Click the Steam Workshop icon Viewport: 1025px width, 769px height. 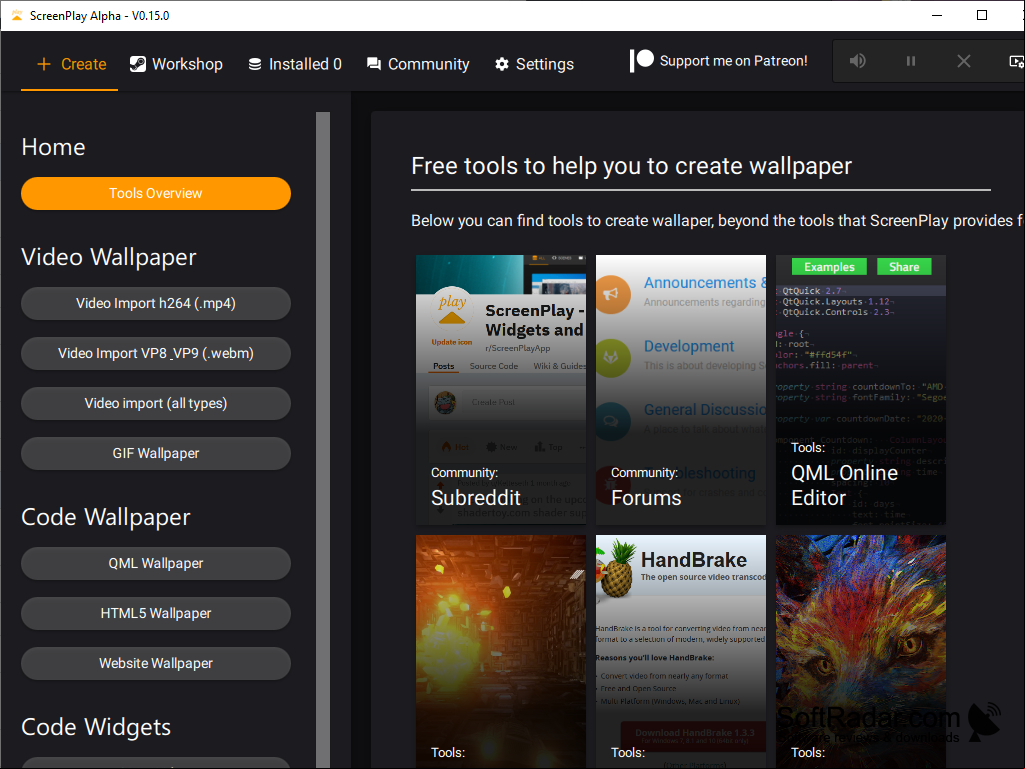(137, 64)
